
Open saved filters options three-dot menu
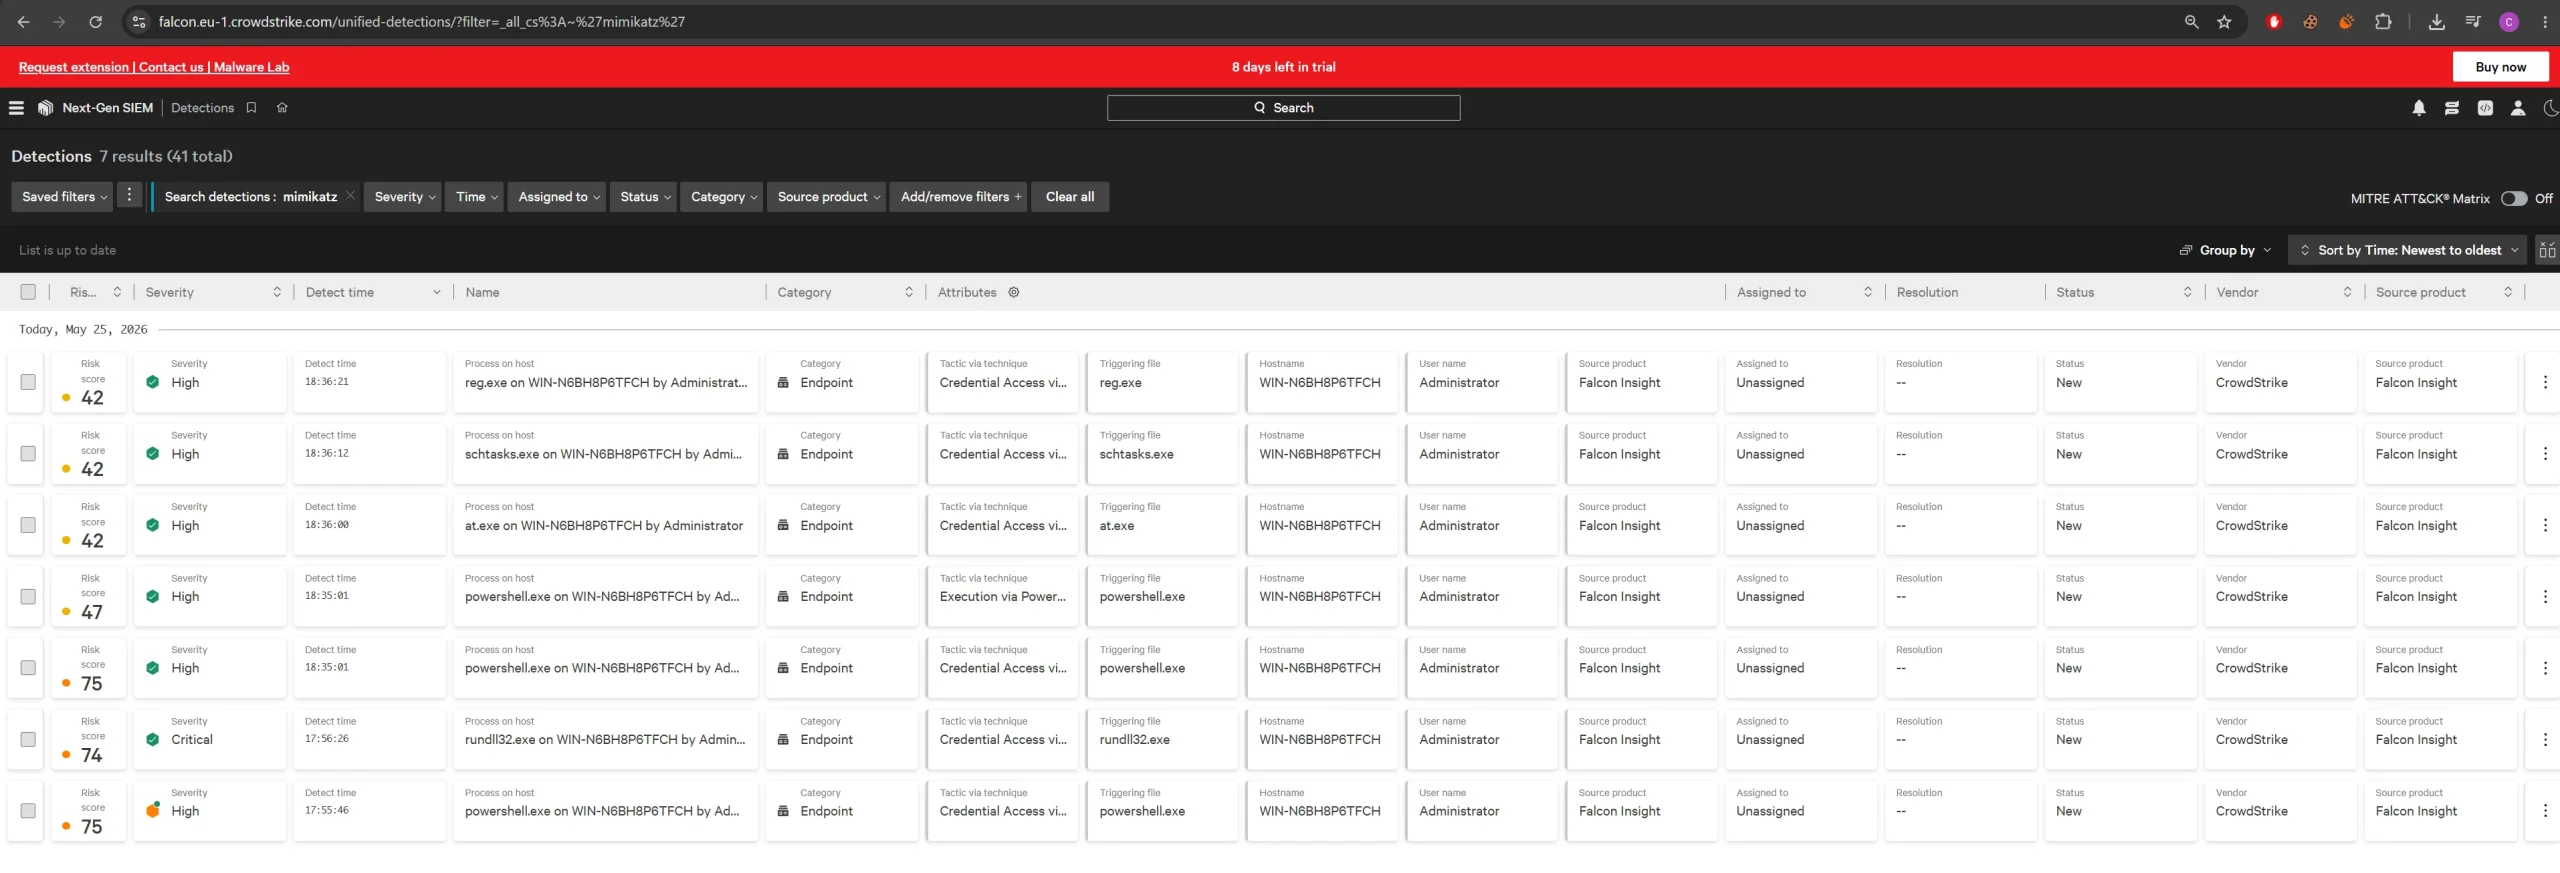[x=129, y=196]
